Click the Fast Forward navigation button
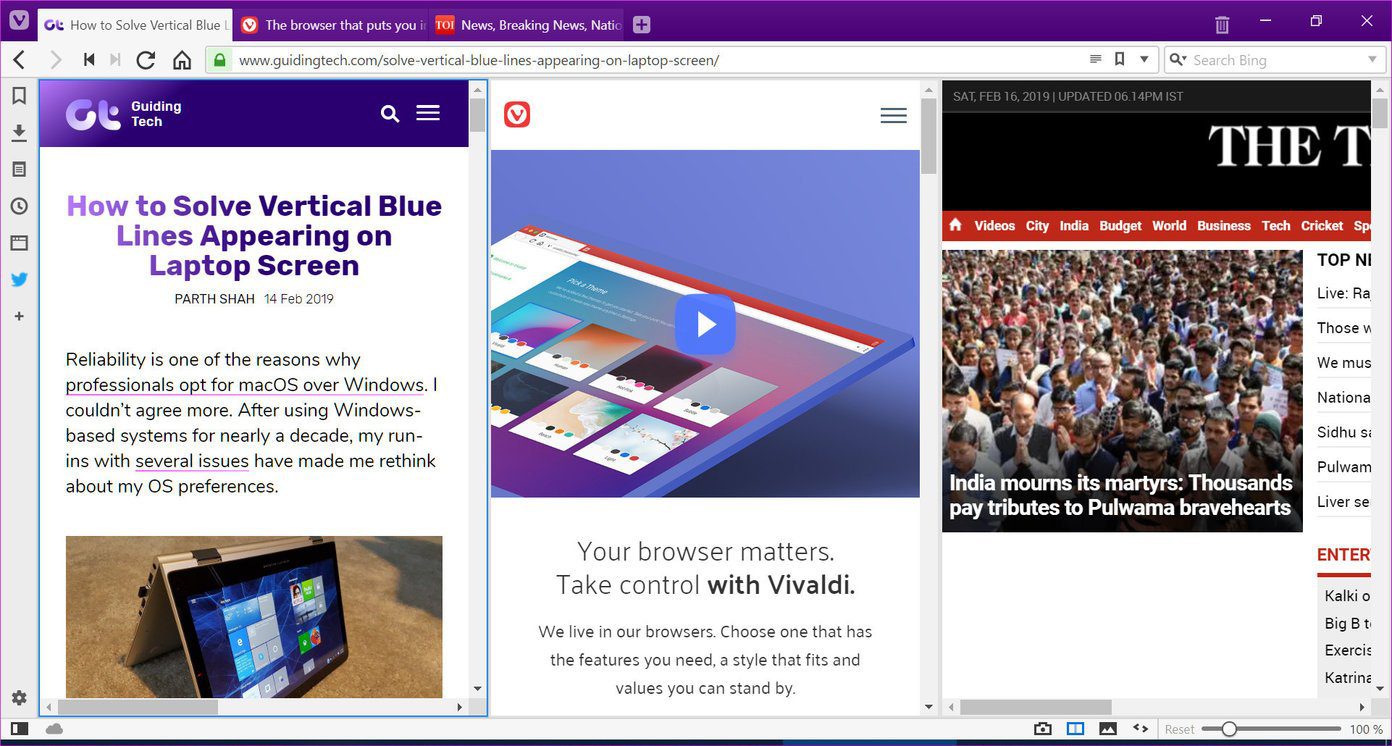1392x746 pixels. click(x=116, y=60)
